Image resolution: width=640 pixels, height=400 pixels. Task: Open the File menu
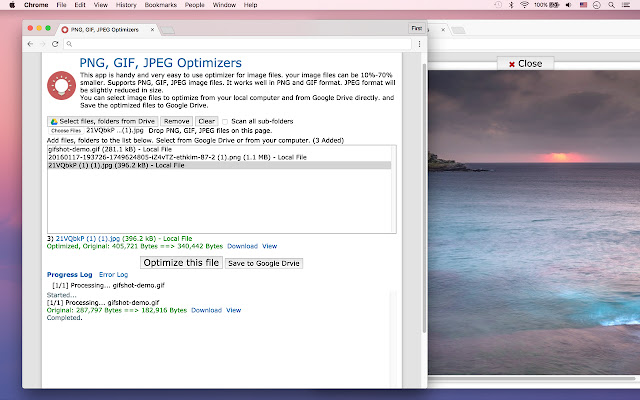tap(61, 5)
